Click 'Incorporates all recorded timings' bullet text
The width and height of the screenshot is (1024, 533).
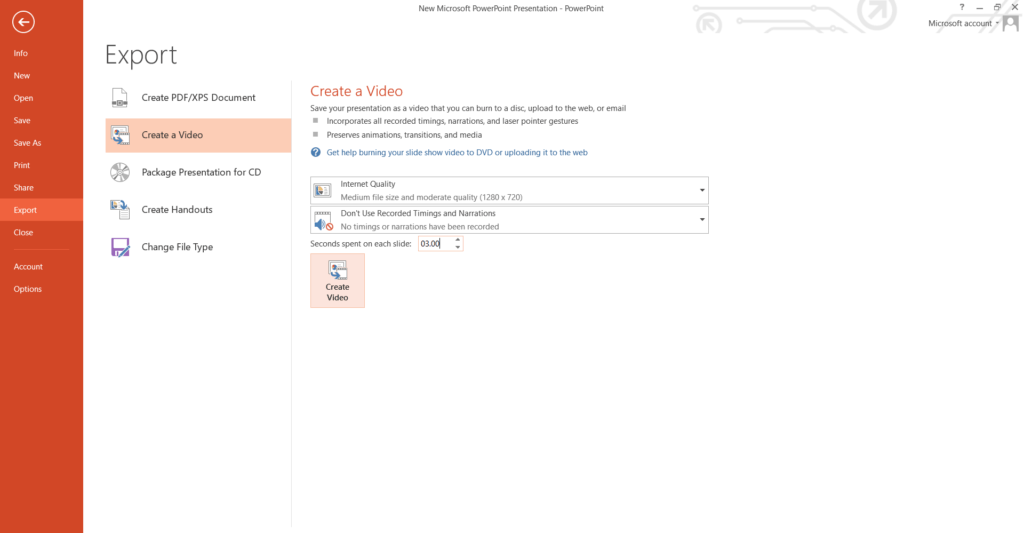(x=452, y=121)
